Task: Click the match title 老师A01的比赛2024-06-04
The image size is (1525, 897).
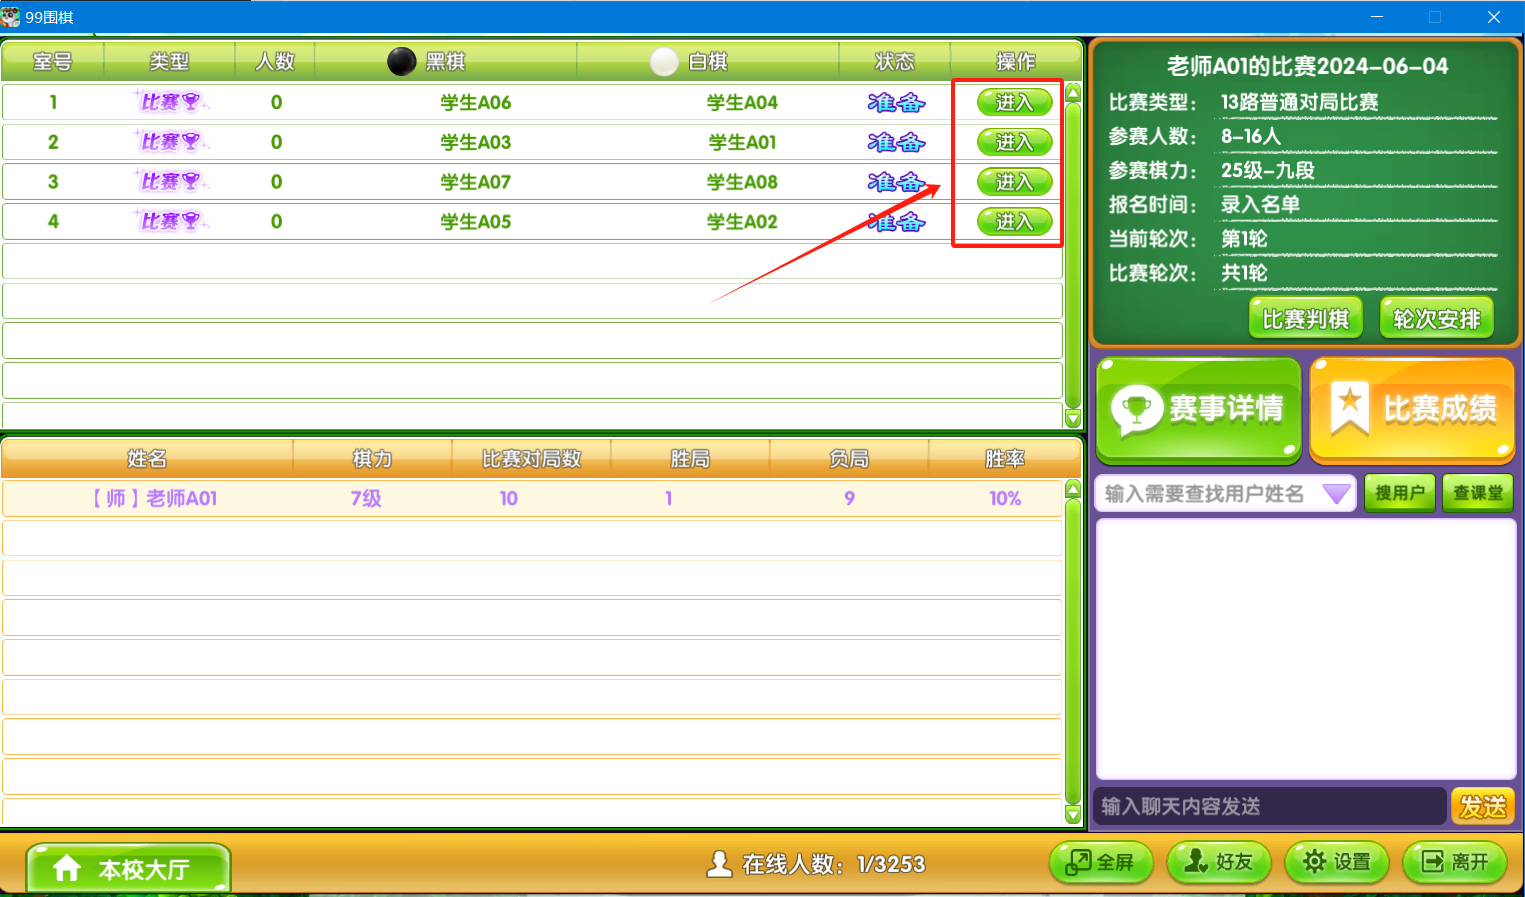Action: pos(1307,66)
